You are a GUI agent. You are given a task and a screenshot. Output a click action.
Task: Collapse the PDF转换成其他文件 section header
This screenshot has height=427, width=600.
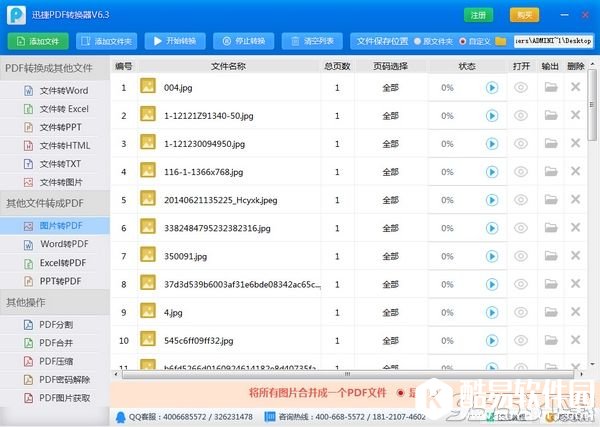pos(55,68)
